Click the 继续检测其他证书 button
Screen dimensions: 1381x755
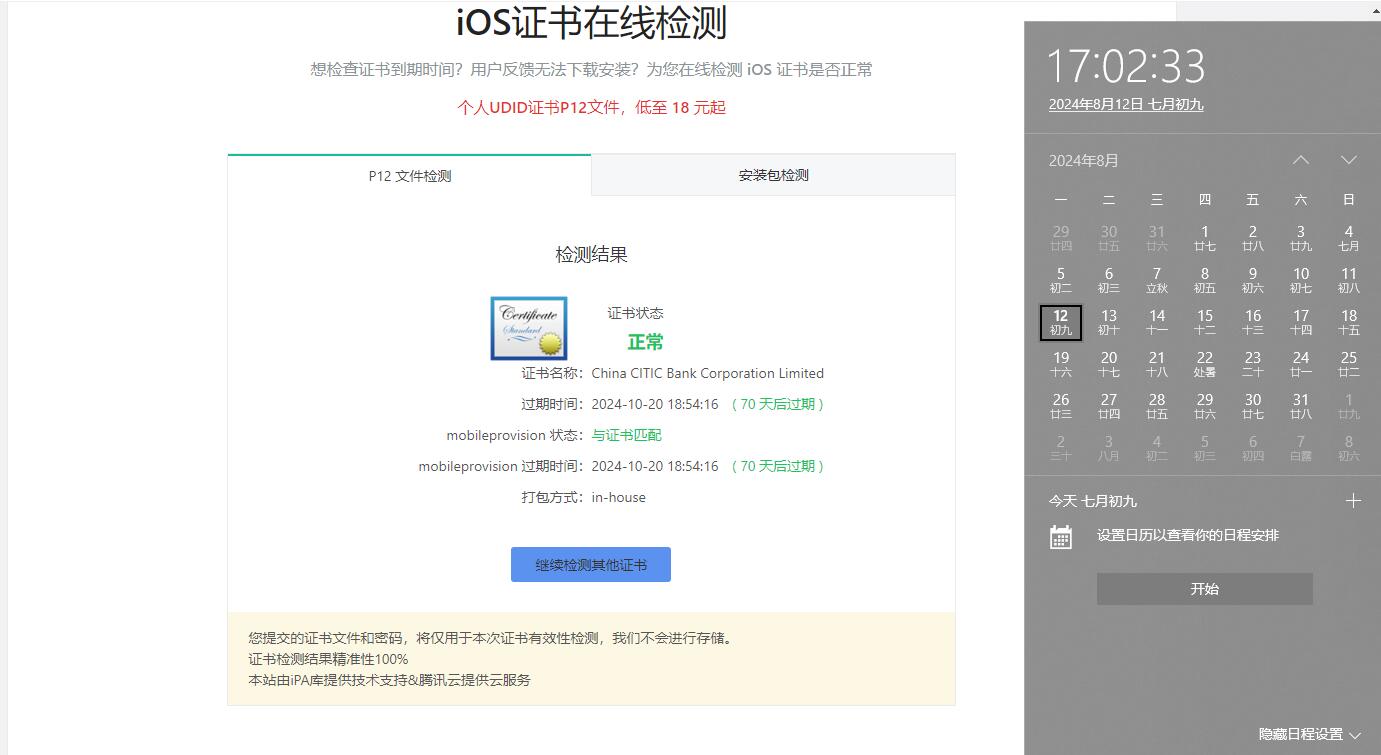click(590, 564)
